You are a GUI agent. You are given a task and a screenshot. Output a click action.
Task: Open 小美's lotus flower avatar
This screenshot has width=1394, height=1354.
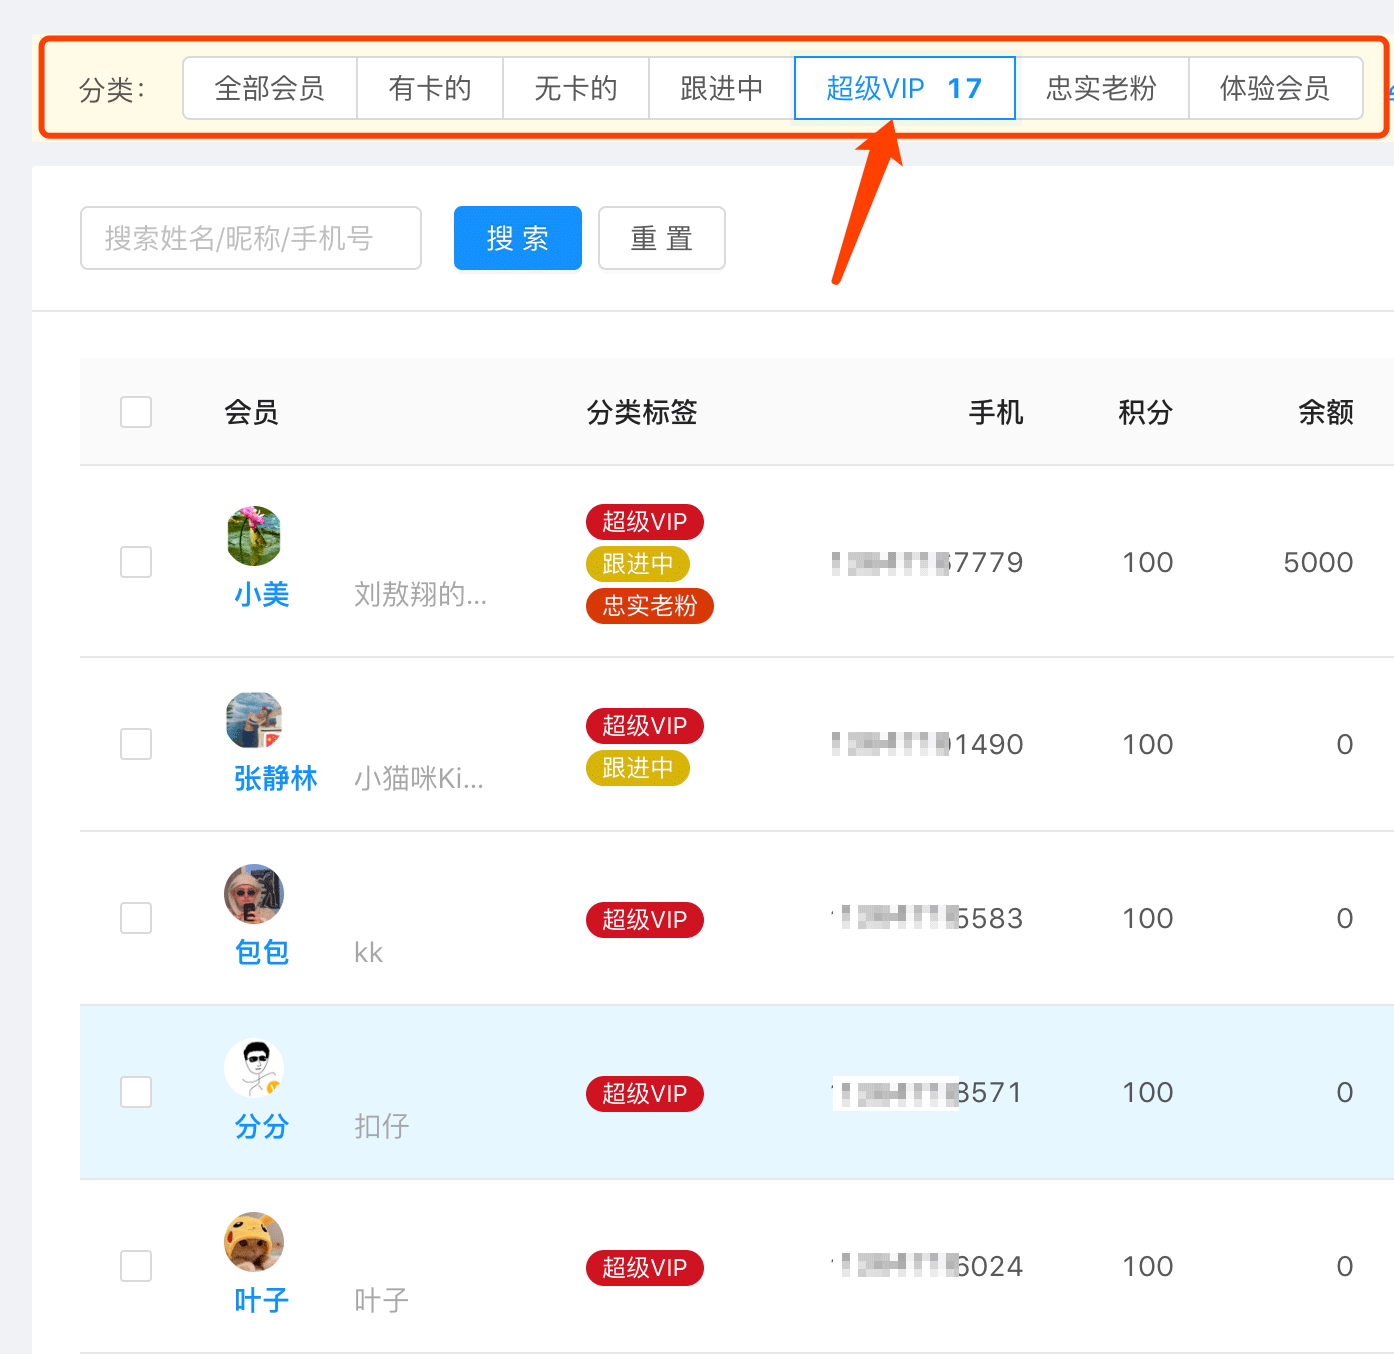(254, 536)
